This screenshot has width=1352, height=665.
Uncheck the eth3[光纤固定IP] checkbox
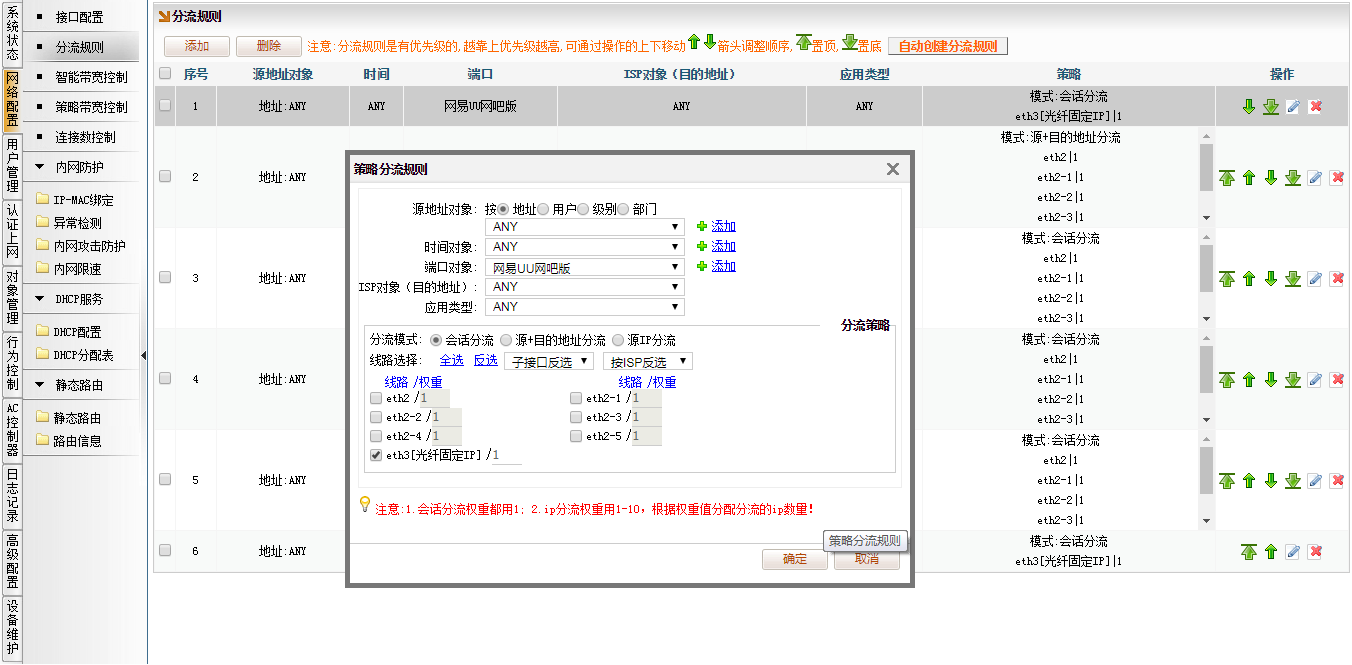(x=376, y=455)
